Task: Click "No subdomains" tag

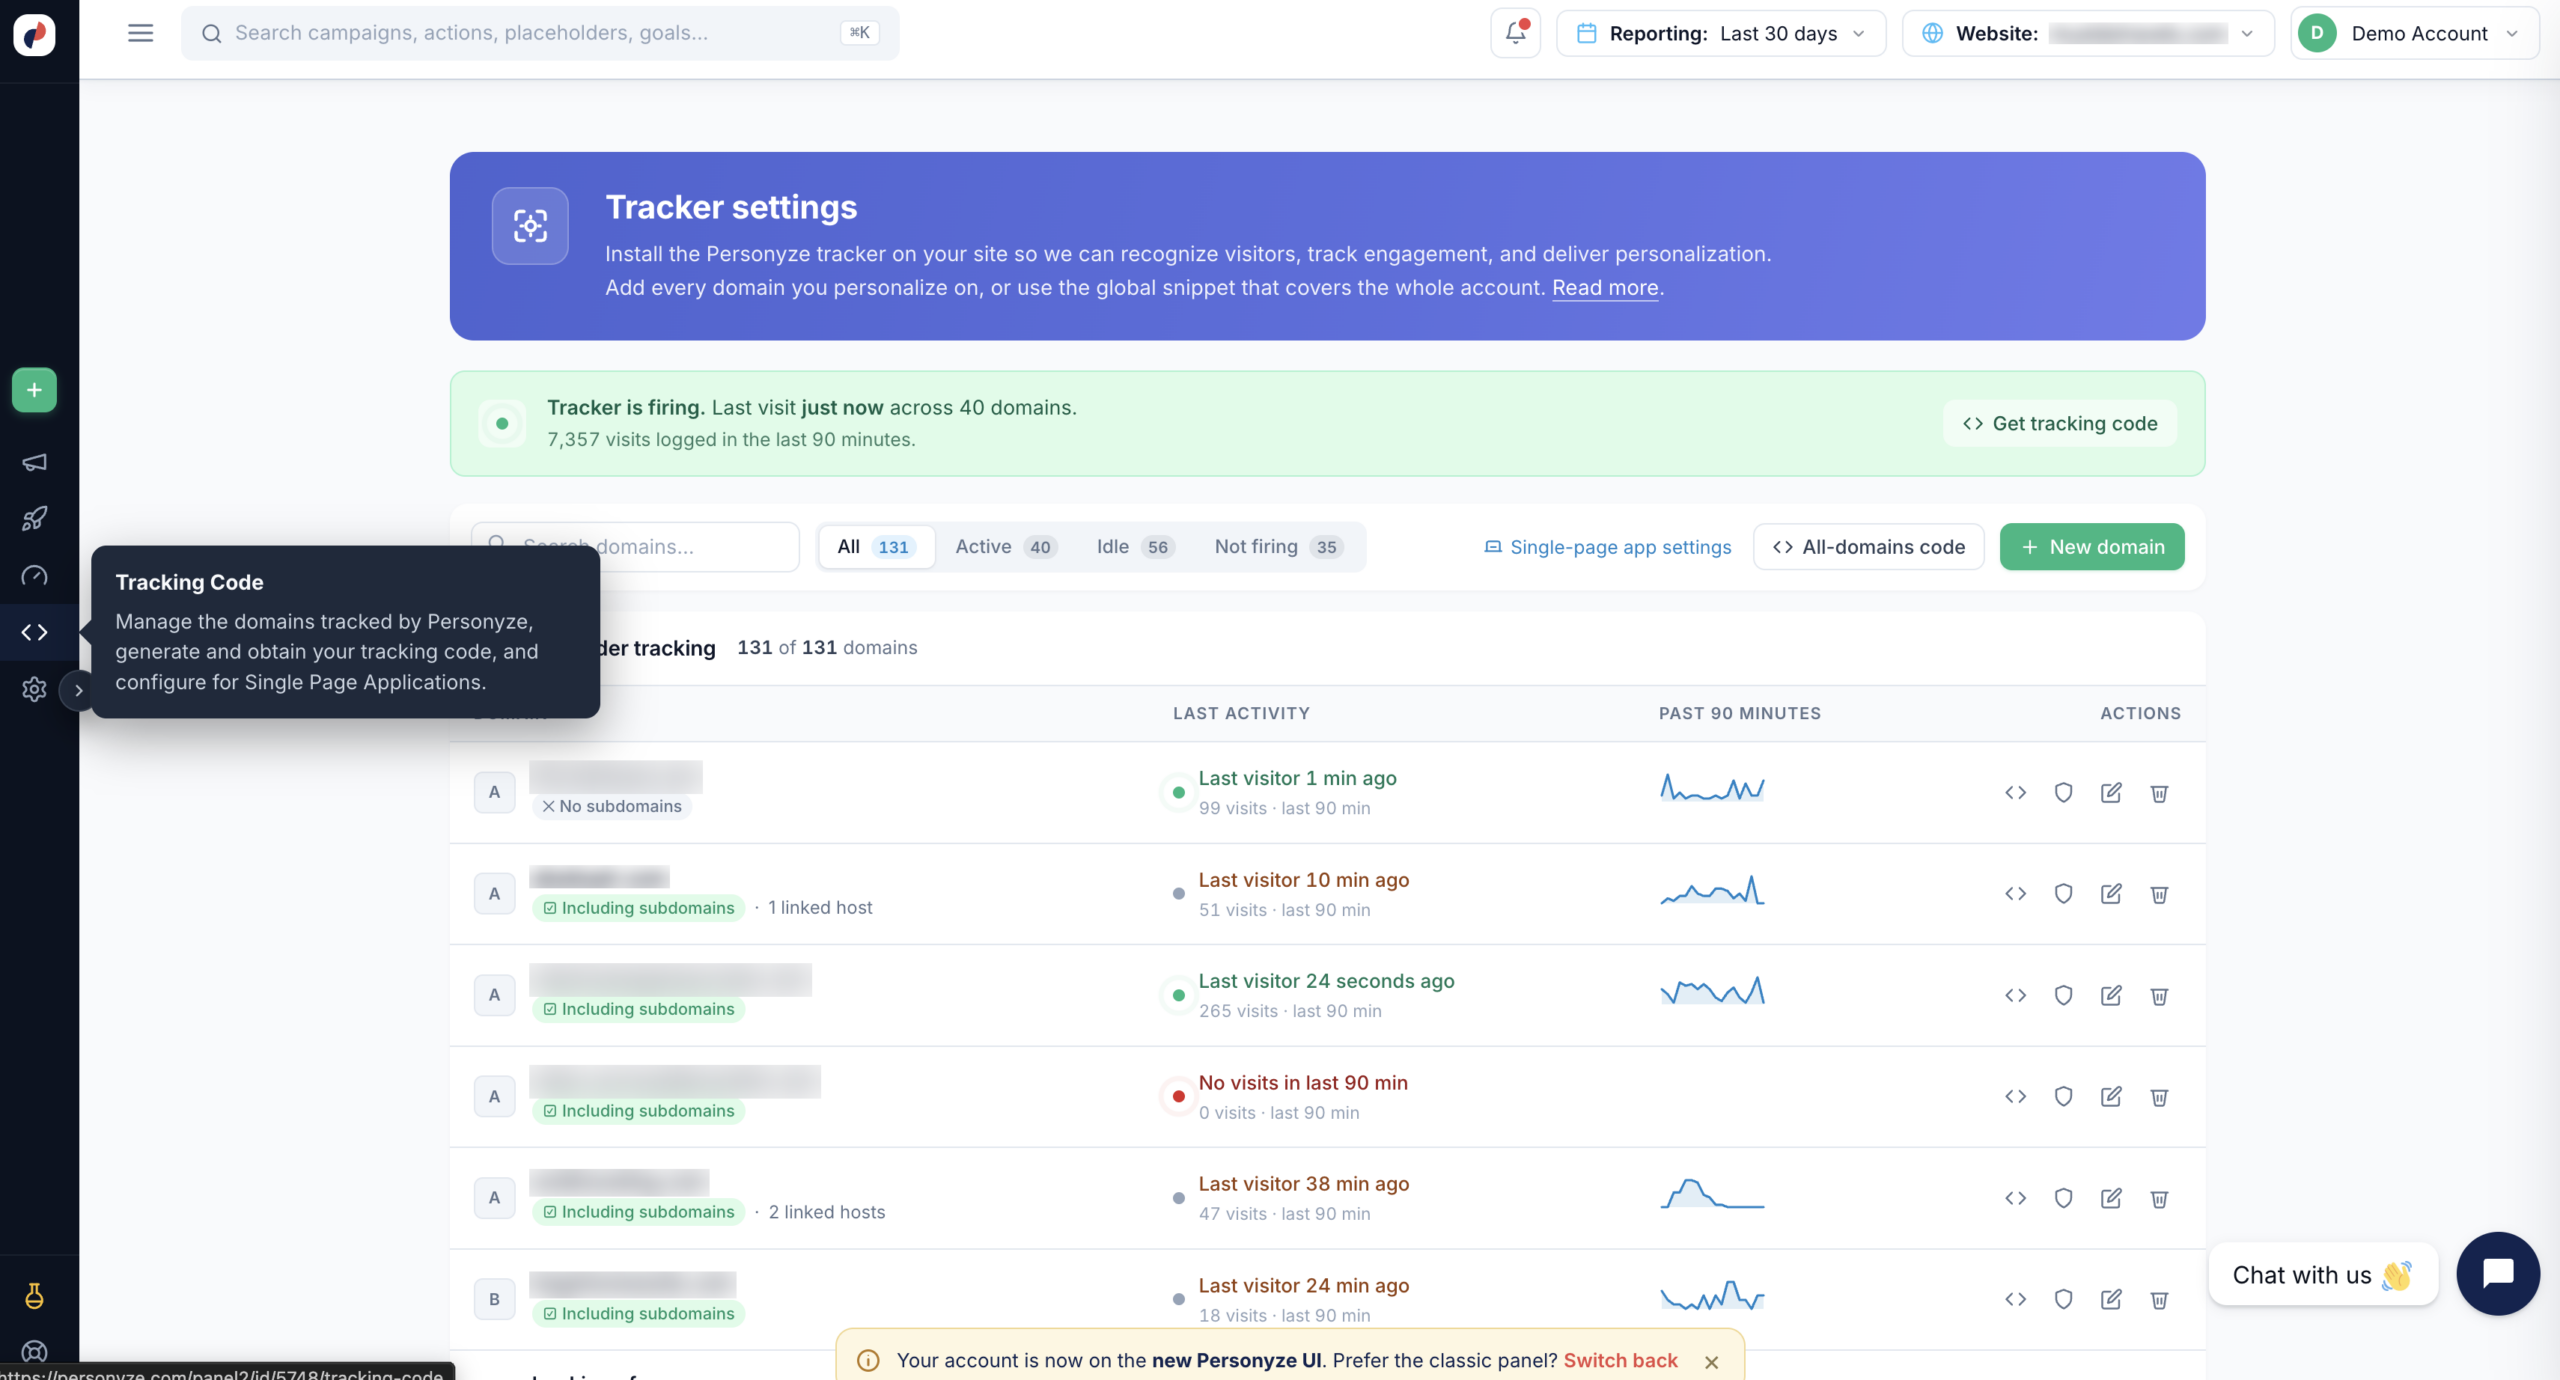Action: [x=611, y=806]
